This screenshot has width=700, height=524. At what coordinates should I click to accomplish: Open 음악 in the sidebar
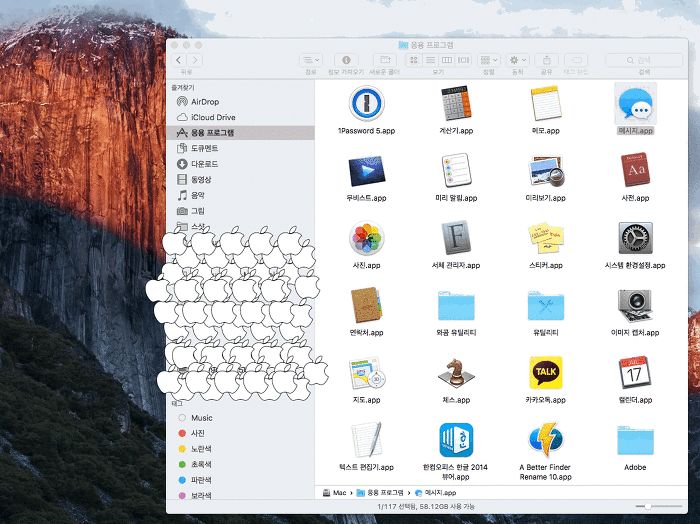tap(240, 195)
